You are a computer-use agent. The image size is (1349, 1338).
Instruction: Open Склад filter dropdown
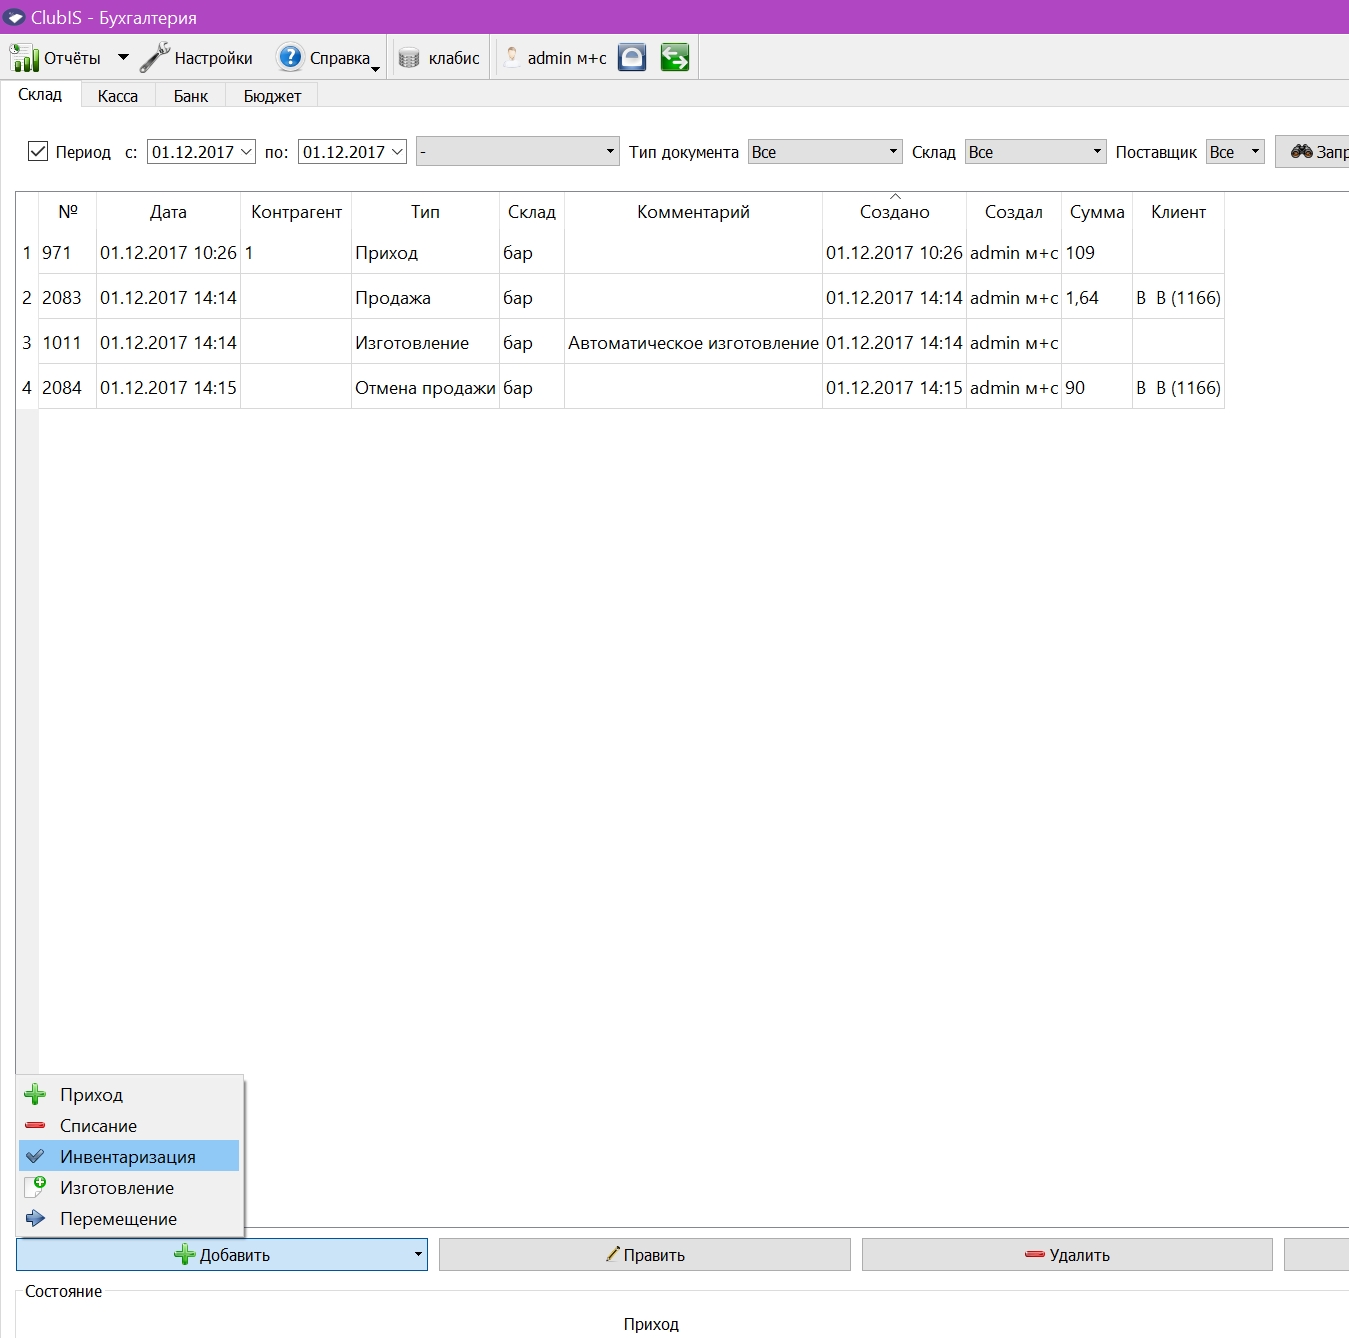1035,151
